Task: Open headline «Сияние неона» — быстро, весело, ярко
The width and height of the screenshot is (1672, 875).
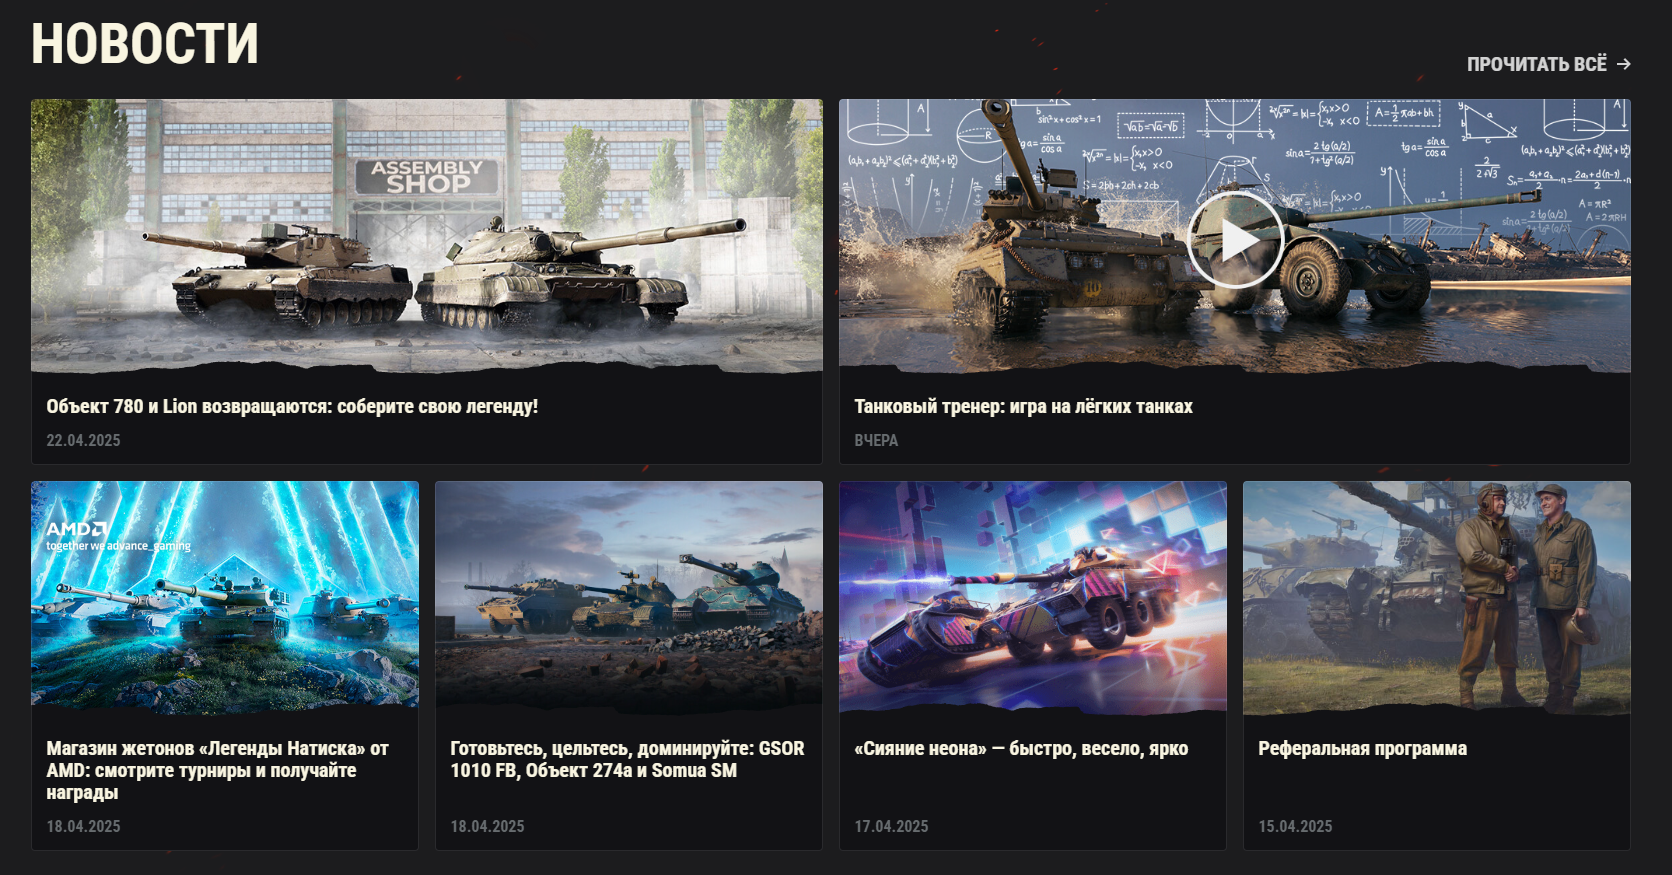Action: 1021,748
